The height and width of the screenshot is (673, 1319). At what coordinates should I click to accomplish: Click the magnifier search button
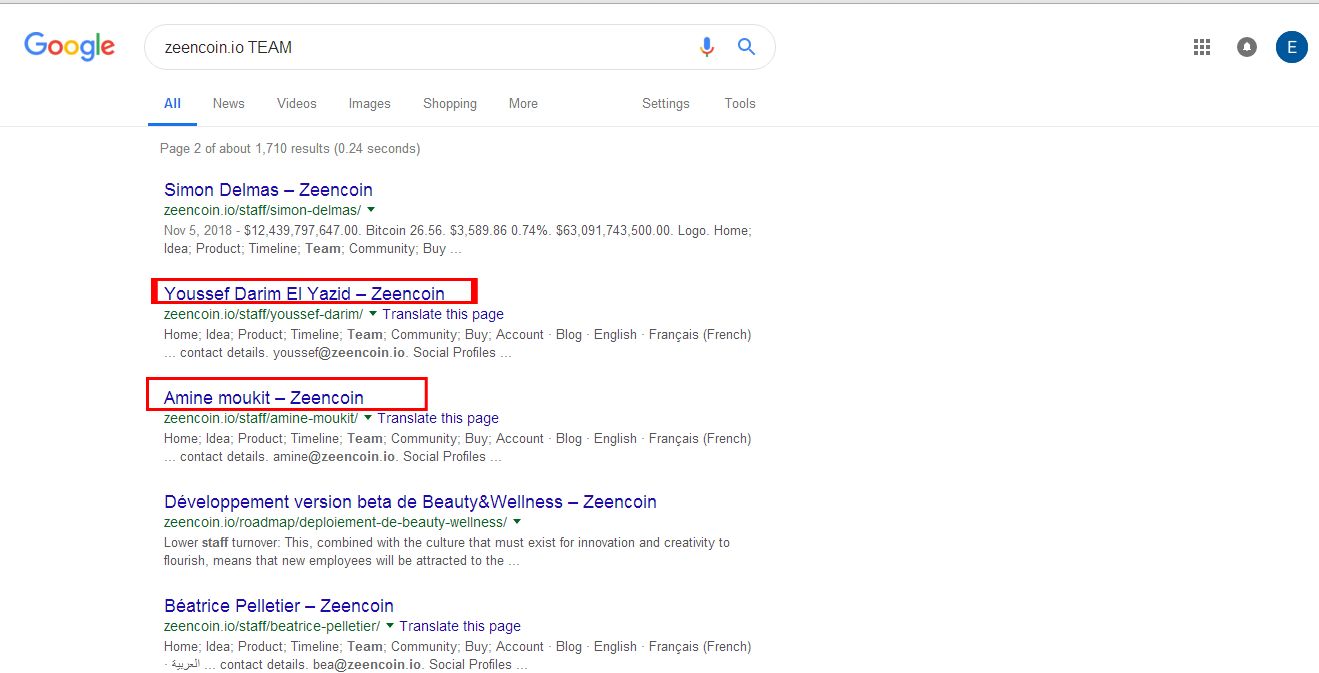click(746, 46)
